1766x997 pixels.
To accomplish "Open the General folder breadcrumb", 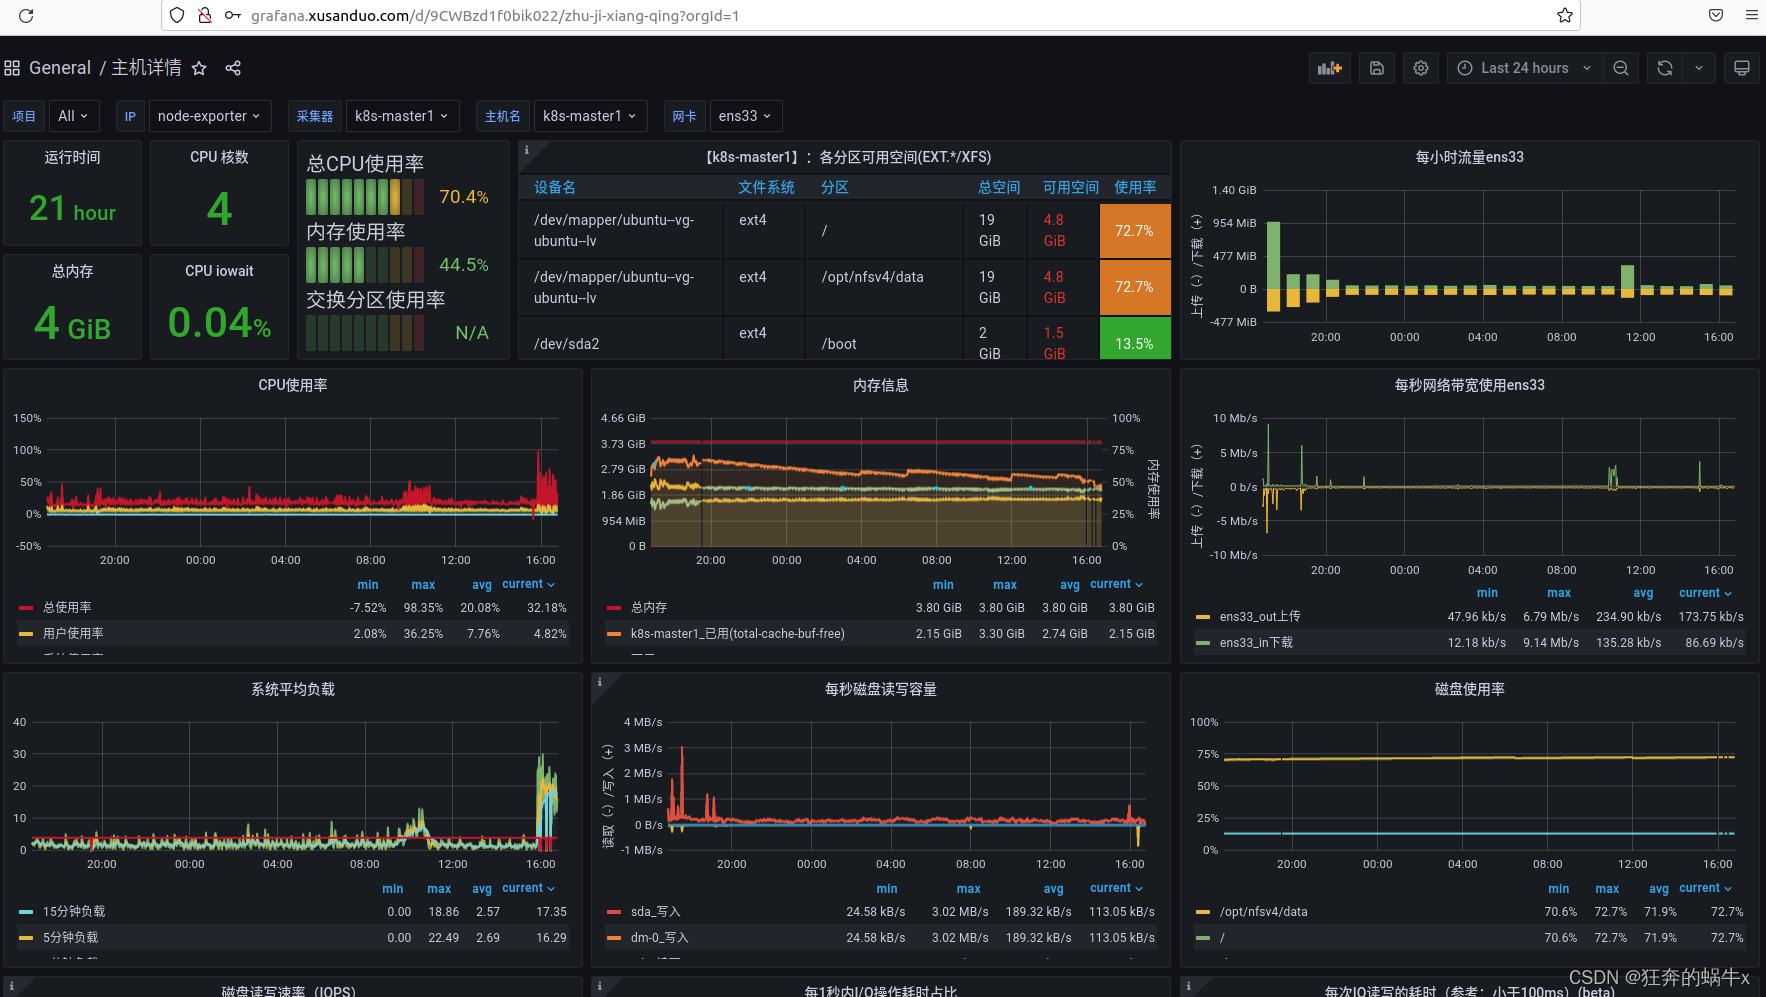I will click(x=60, y=68).
